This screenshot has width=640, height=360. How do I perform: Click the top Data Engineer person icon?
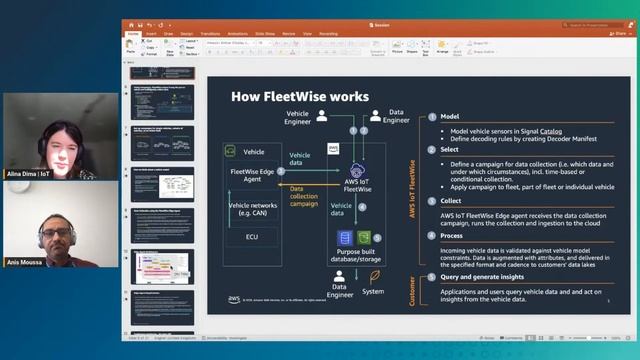coord(375,116)
